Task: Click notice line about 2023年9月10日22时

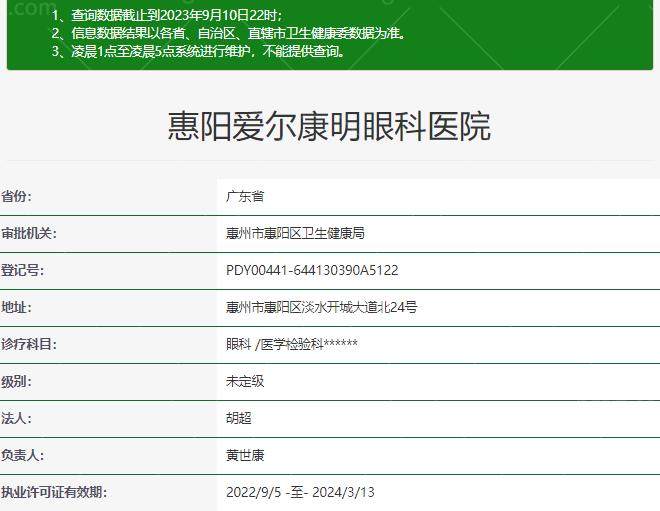Action: point(167,16)
